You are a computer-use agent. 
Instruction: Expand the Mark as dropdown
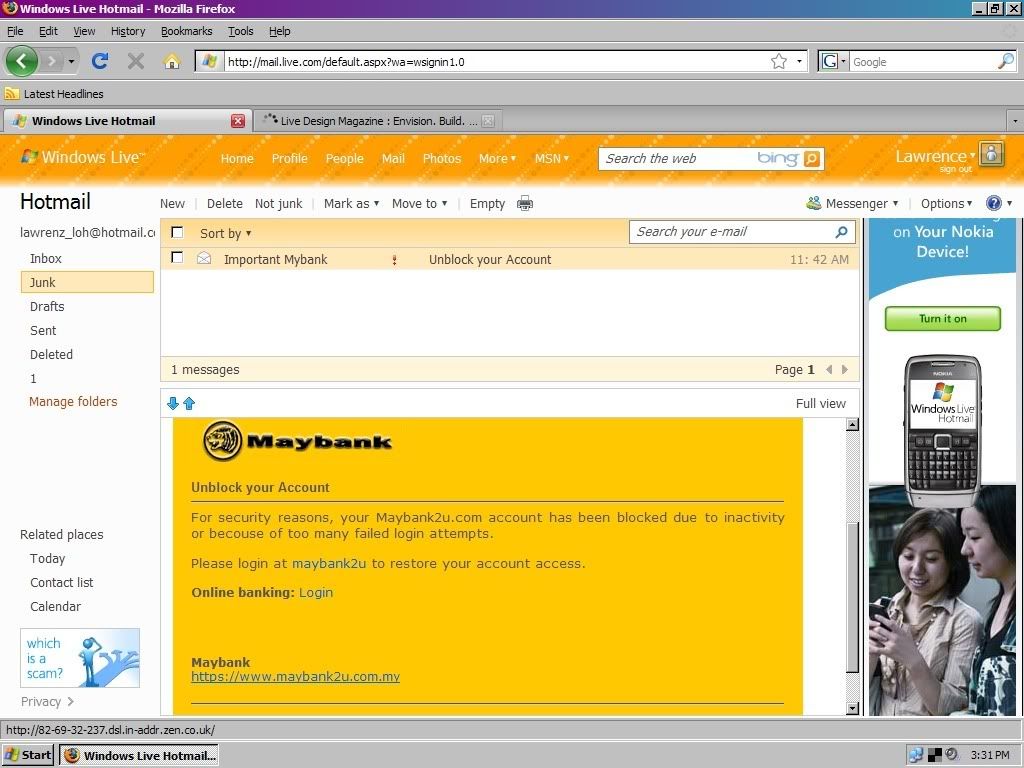tap(351, 204)
